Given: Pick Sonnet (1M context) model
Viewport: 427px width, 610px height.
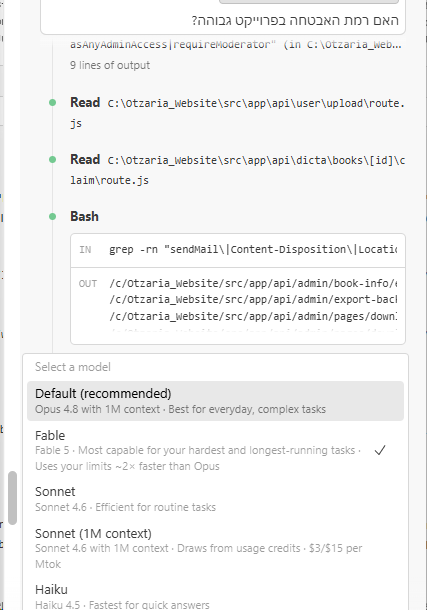Looking at the screenshot, I should pyautogui.click(x=215, y=549).
